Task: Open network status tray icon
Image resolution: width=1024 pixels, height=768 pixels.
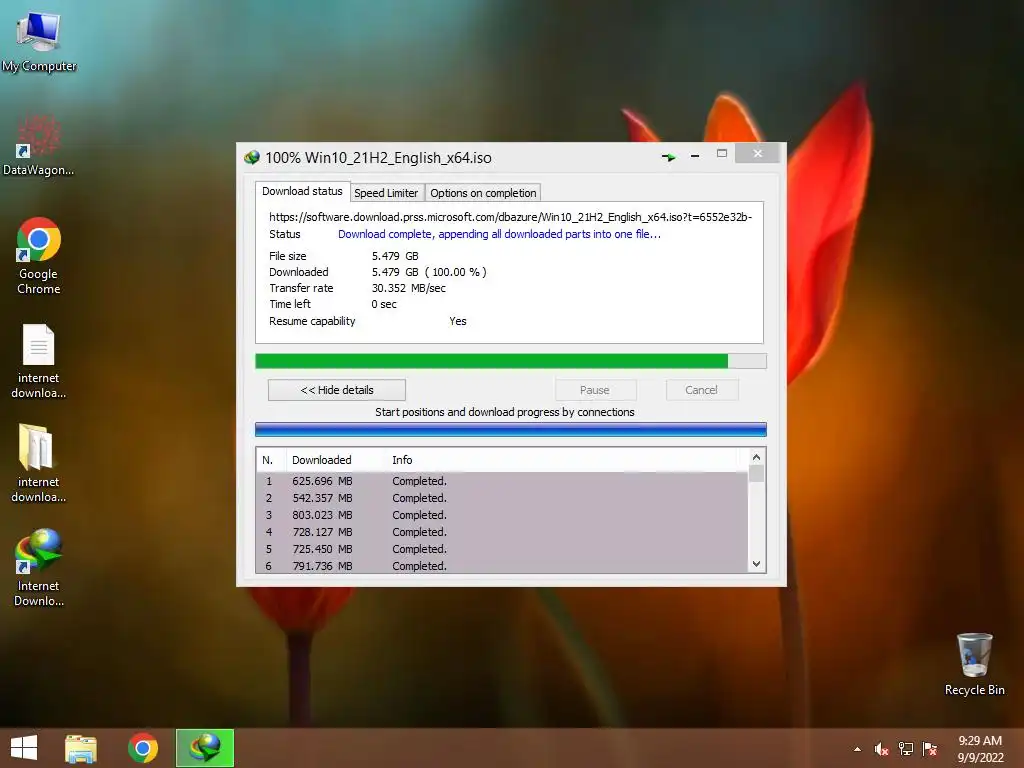Action: click(906, 749)
